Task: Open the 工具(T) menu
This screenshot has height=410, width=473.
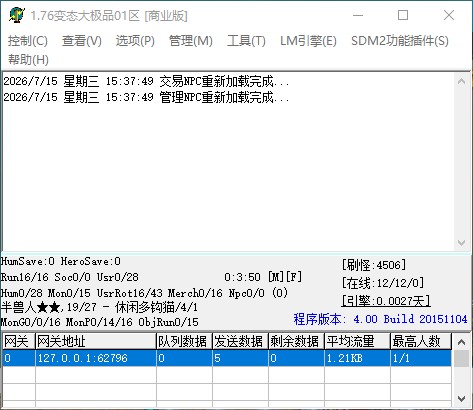Action: (246, 41)
